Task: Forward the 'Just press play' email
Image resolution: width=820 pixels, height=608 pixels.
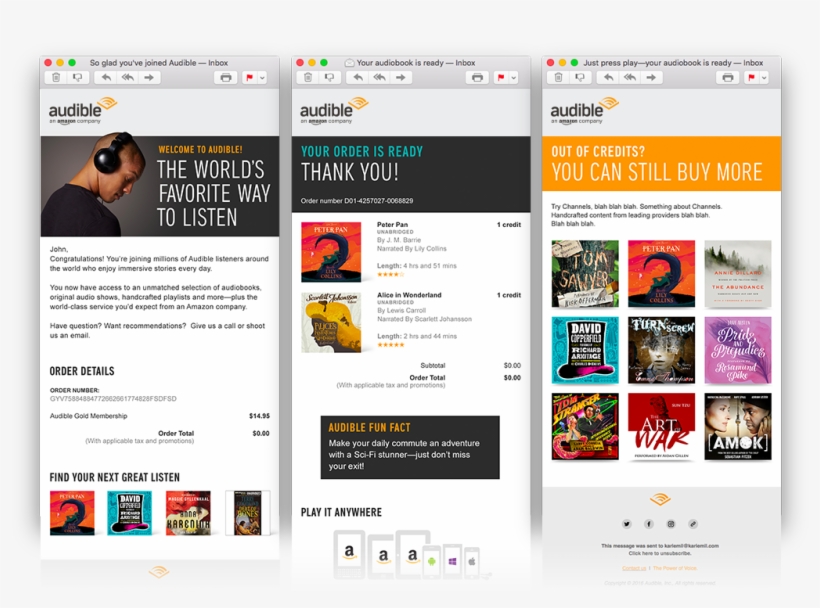Action: click(651, 77)
